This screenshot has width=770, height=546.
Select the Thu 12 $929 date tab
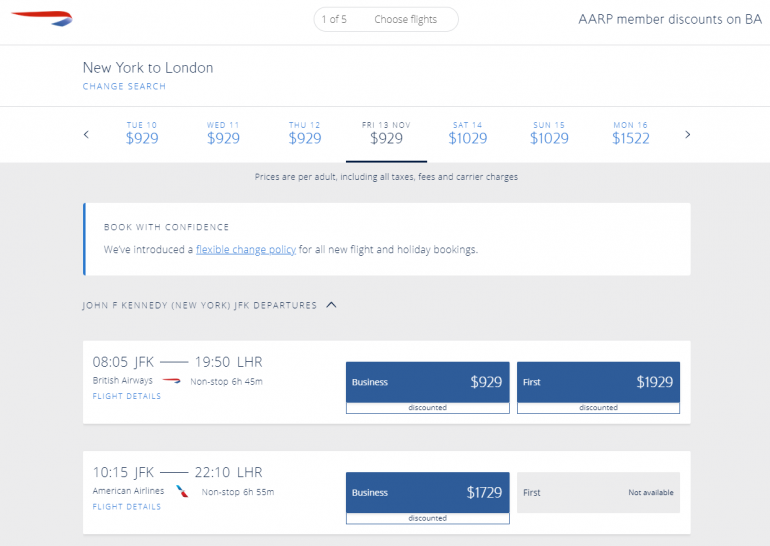pos(305,133)
